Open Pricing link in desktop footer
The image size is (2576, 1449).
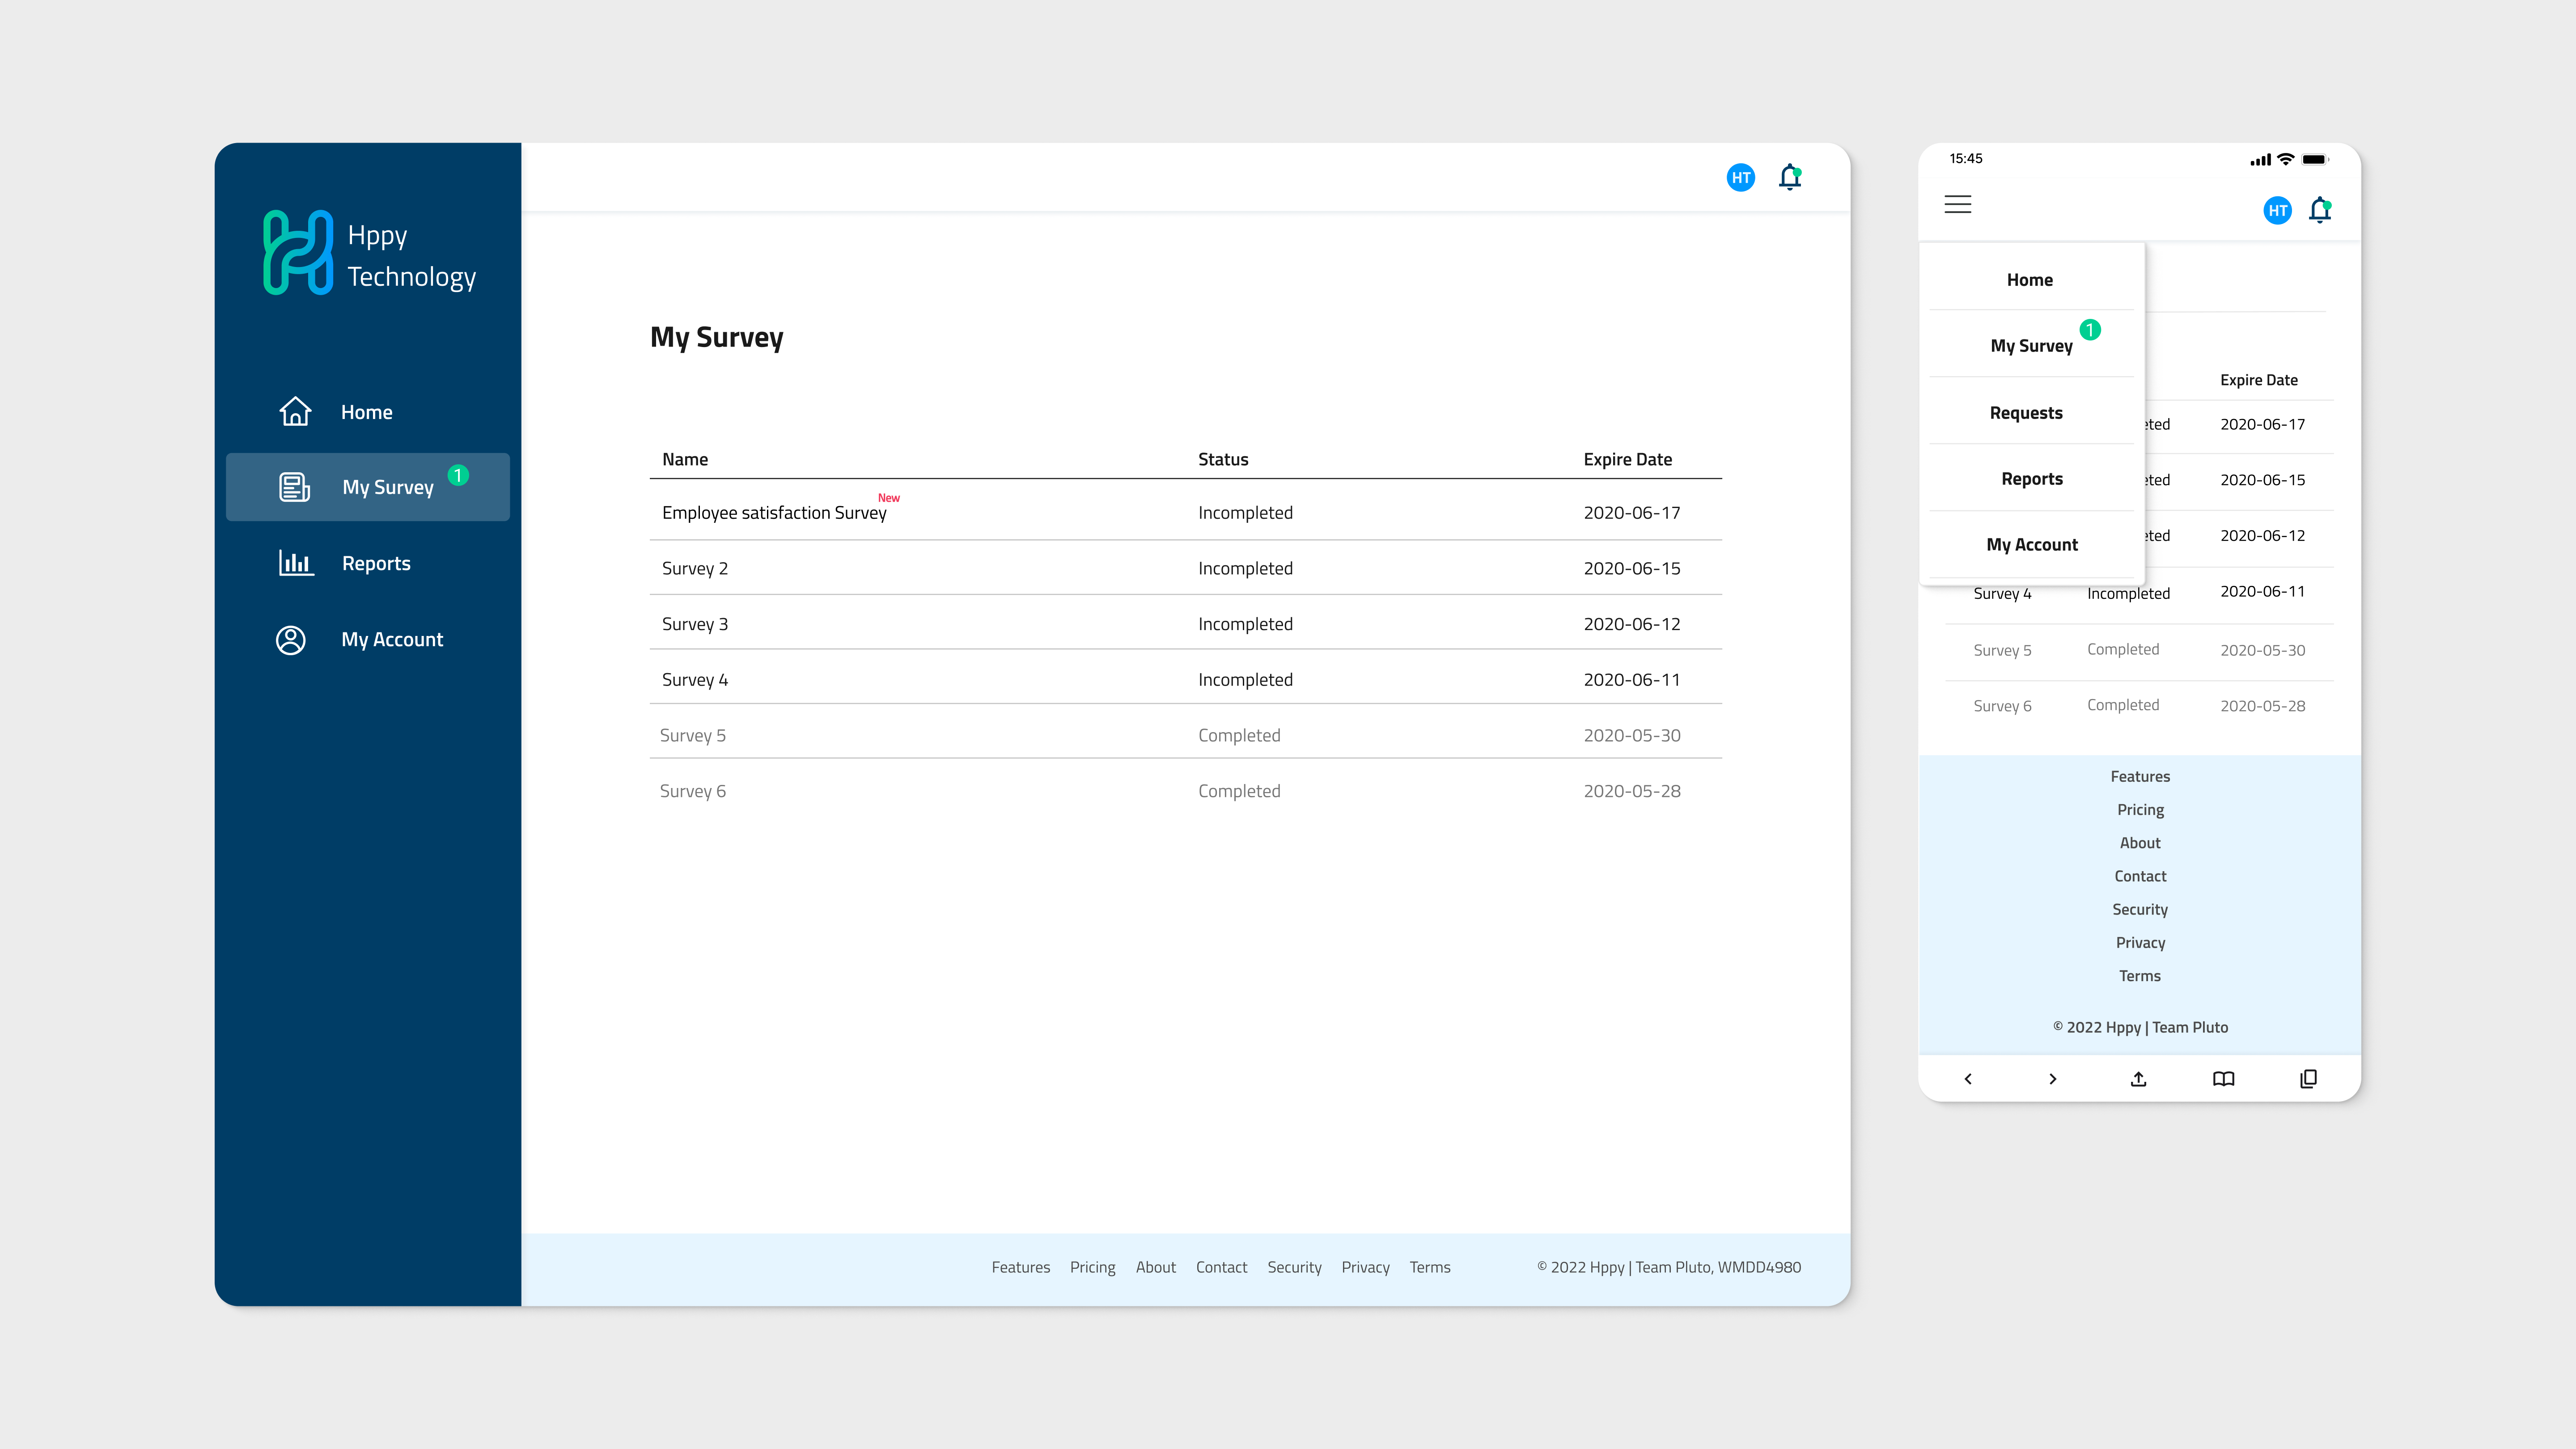pyautogui.click(x=1092, y=1268)
